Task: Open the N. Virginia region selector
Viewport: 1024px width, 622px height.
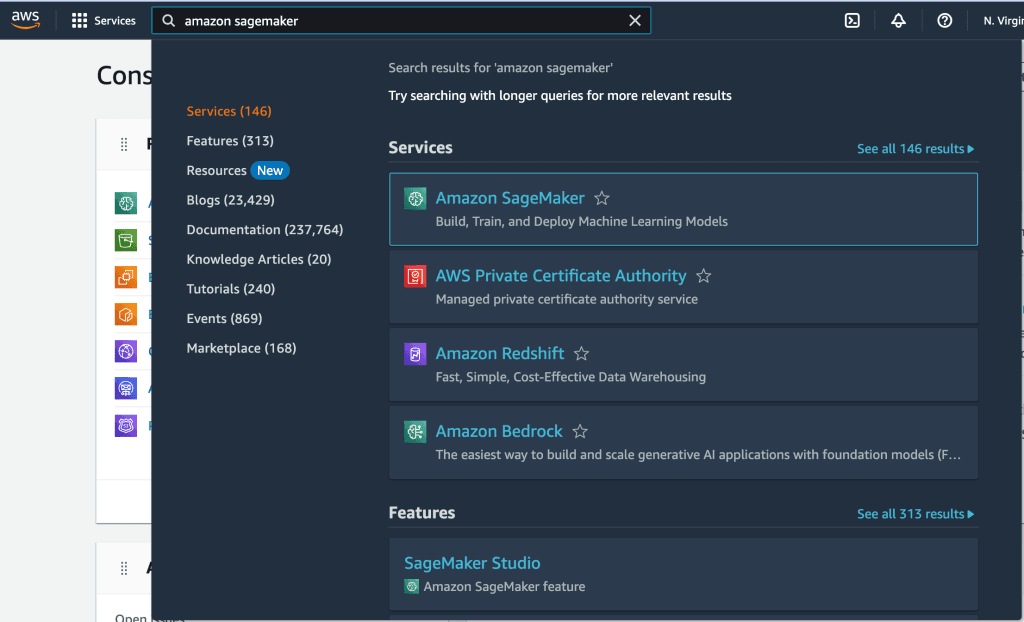Action: (1003, 21)
